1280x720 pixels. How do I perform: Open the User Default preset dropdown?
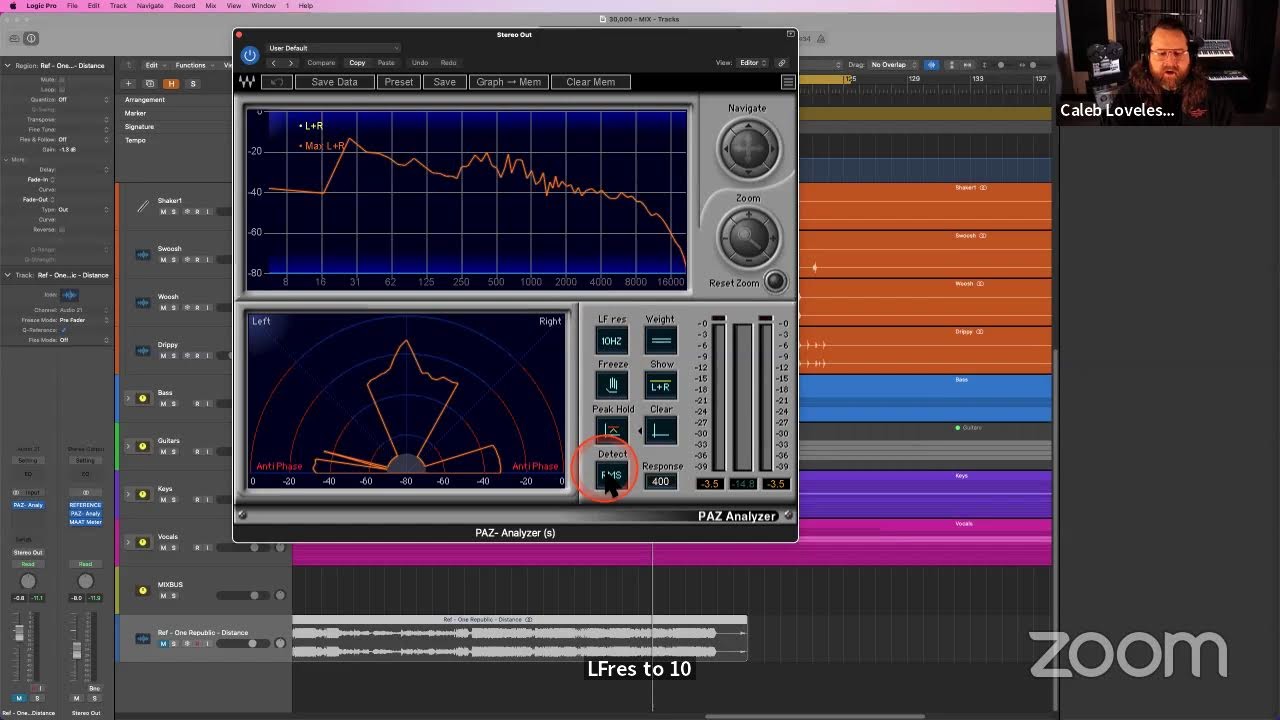tap(333, 48)
